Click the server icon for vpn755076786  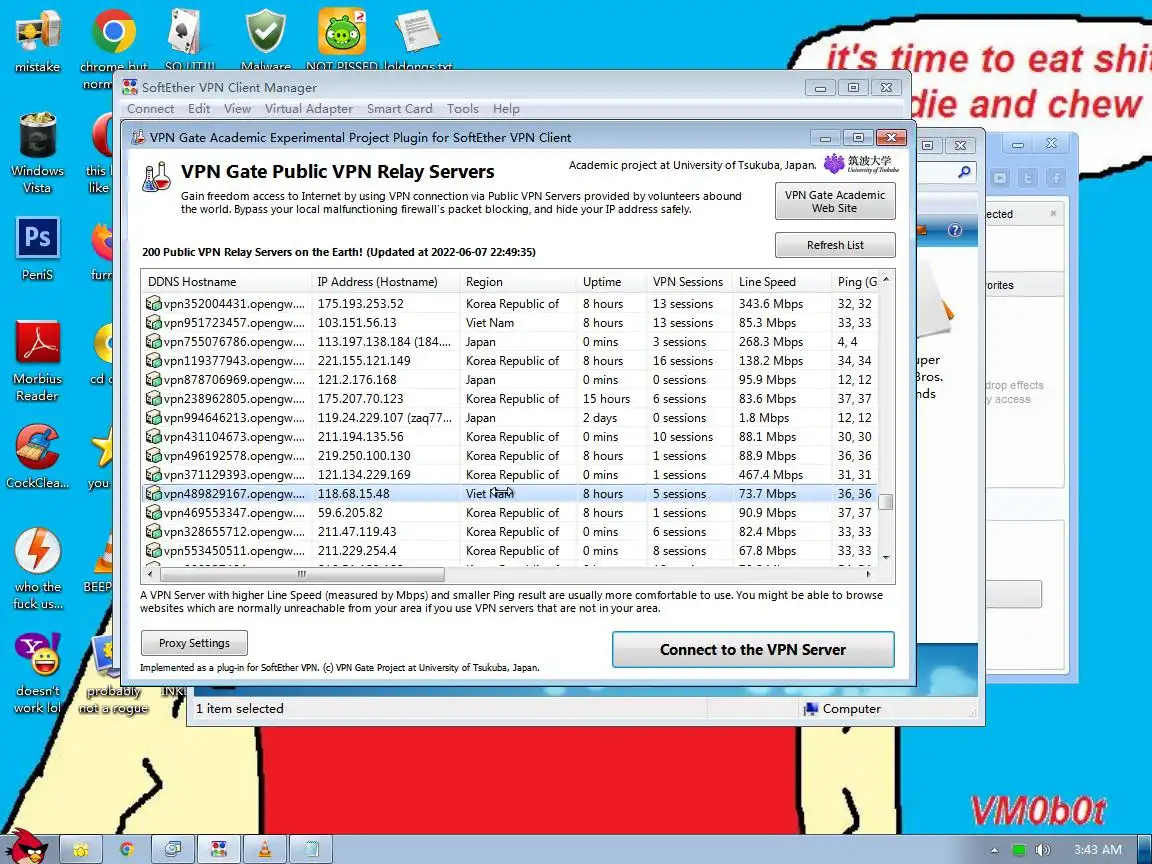[x=154, y=342]
